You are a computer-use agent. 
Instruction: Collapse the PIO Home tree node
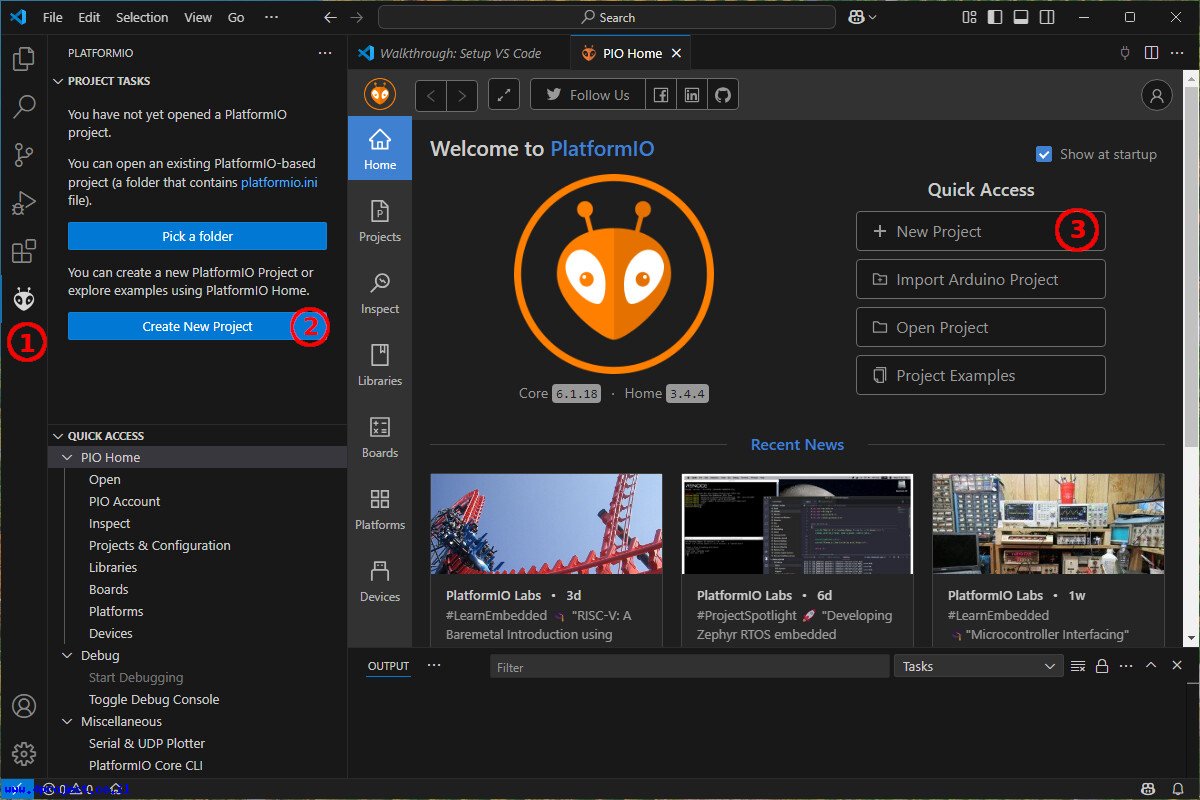pyautogui.click(x=68, y=457)
